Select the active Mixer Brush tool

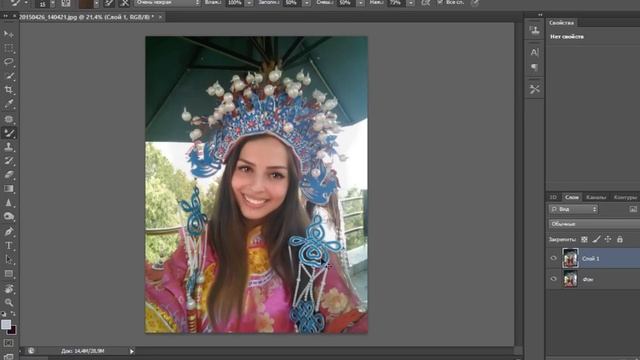click(x=9, y=133)
